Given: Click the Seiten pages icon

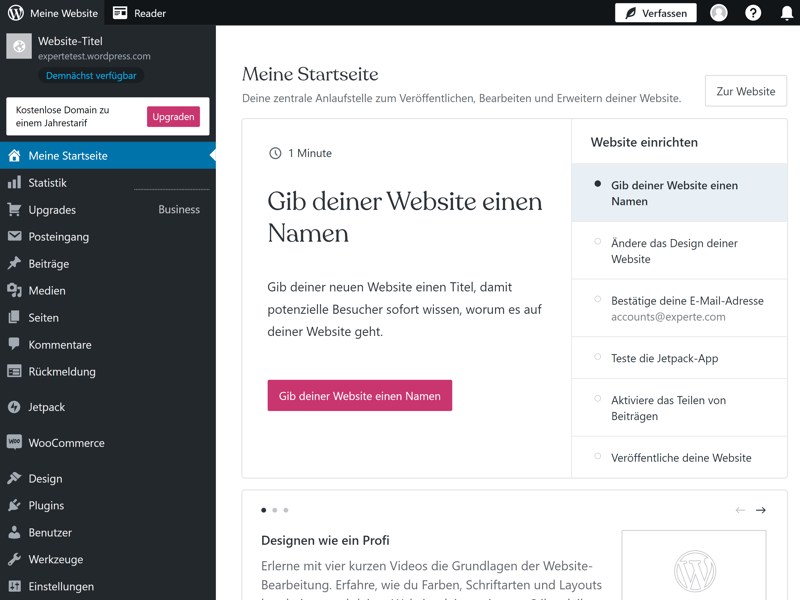Looking at the screenshot, I should click(x=14, y=317).
